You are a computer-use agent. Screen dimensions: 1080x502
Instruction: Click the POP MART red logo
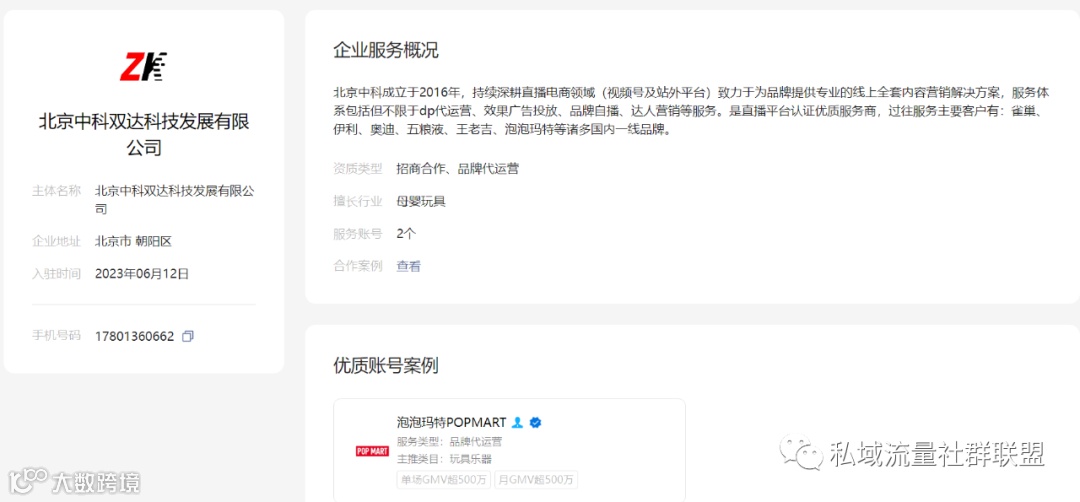(372, 451)
